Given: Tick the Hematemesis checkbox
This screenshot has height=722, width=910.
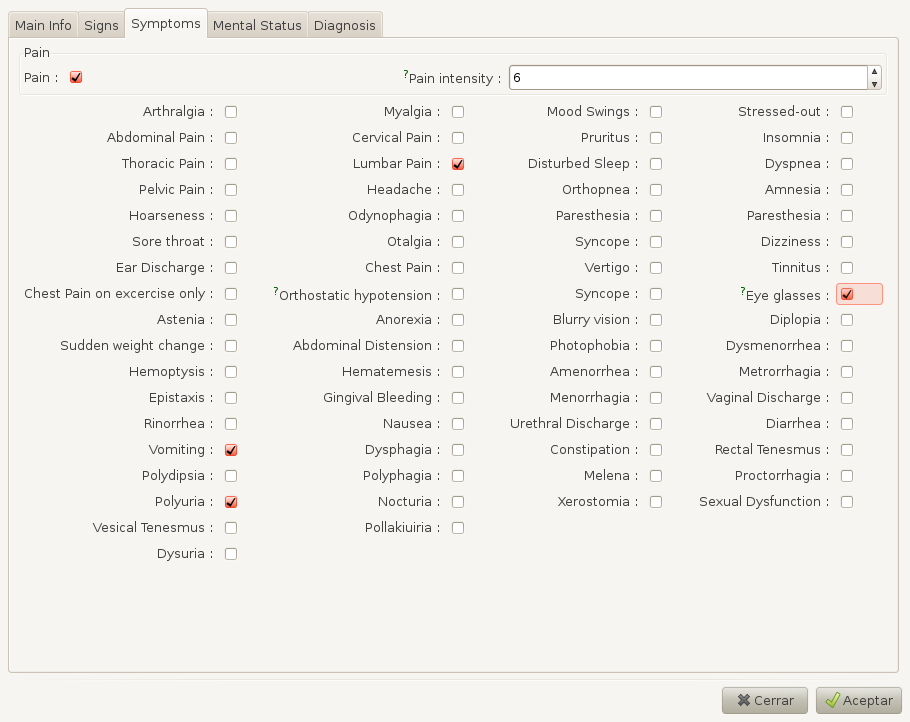Looking at the screenshot, I should 458,372.
